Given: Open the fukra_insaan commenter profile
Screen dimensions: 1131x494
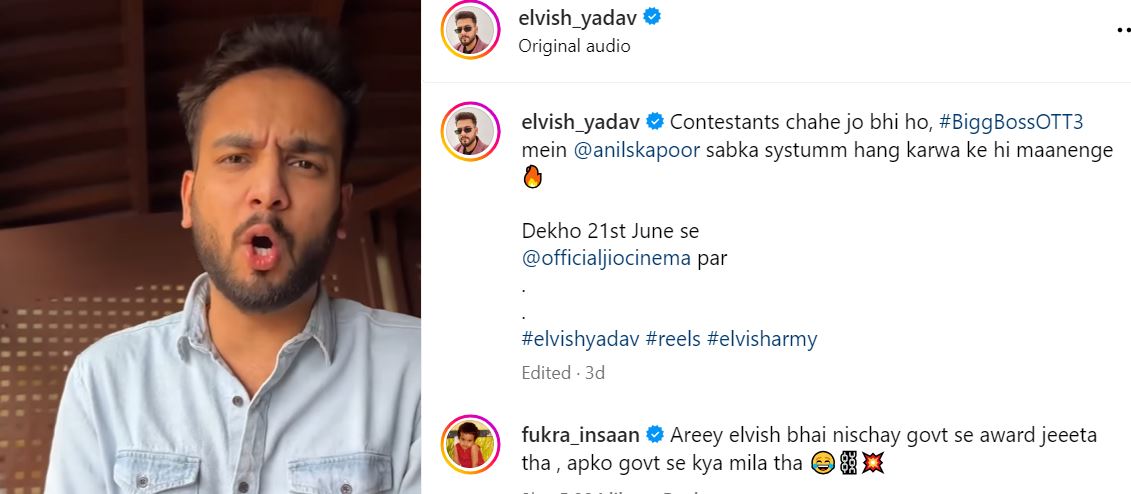Looking at the screenshot, I should click(x=581, y=436).
